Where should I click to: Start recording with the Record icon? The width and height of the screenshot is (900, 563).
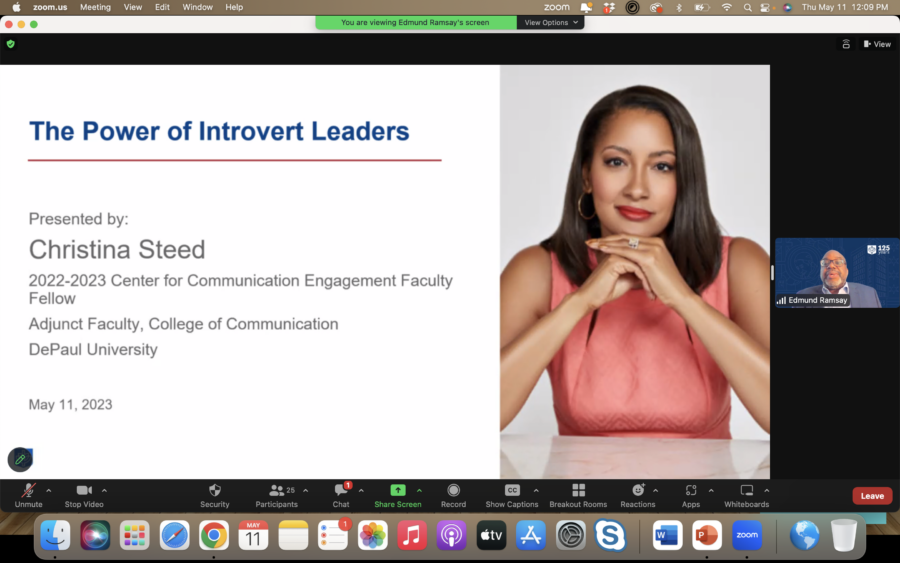[x=453, y=491]
